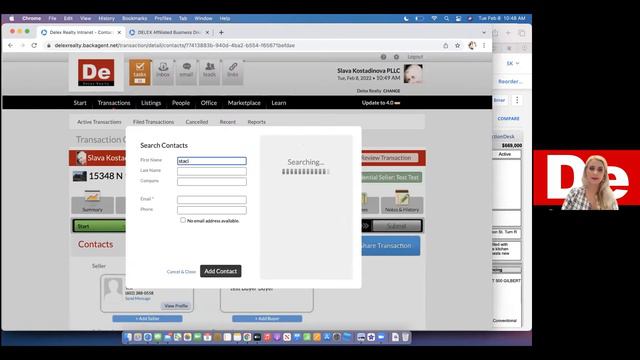Switch to Cancelled tab
Image resolution: width=640 pixels, height=360 pixels.
click(197, 122)
